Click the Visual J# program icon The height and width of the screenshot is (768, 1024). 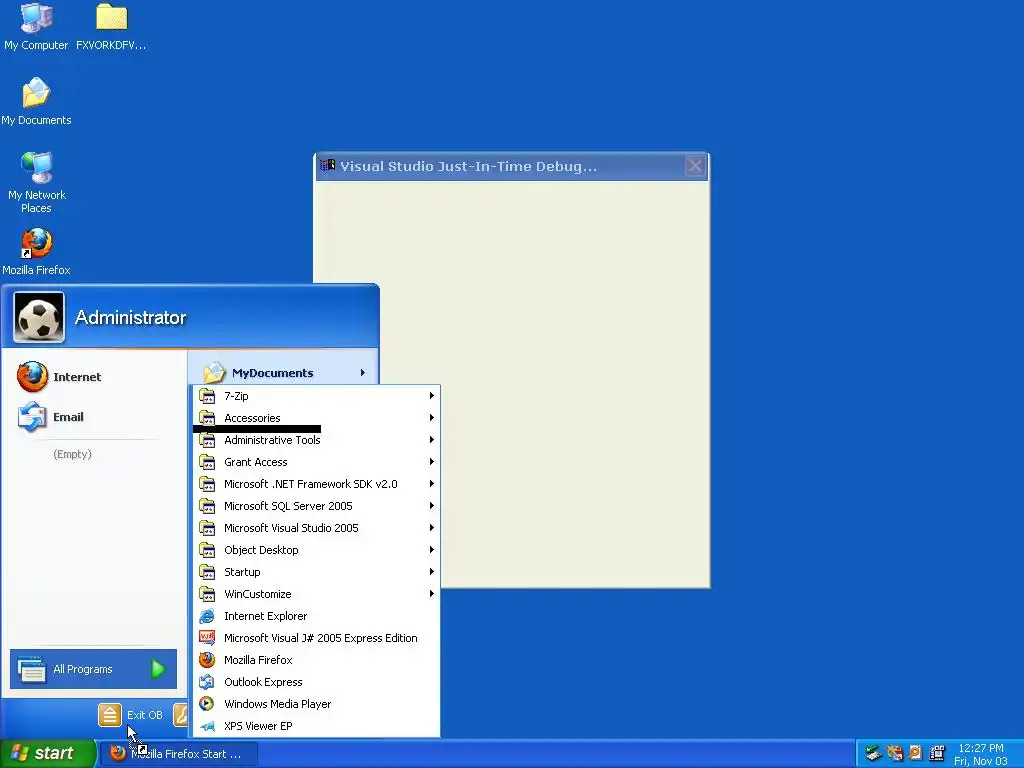pyautogui.click(x=207, y=638)
